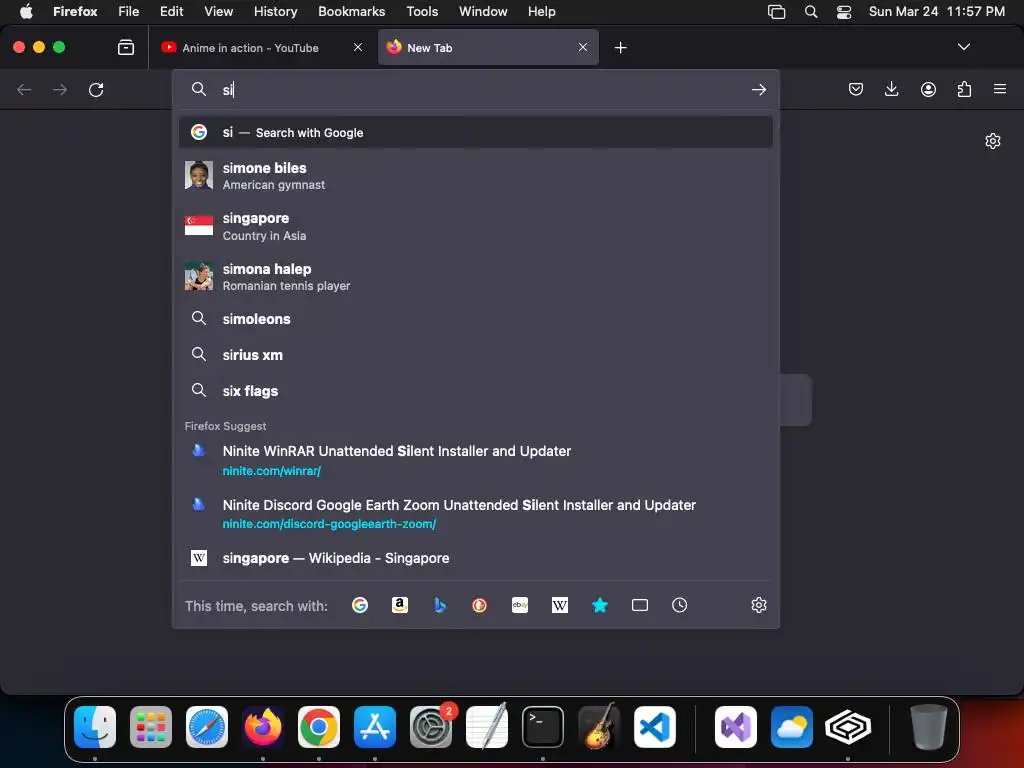Search this time with Wikipedia
The image size is (1024, 768).
tap(560, 605)
